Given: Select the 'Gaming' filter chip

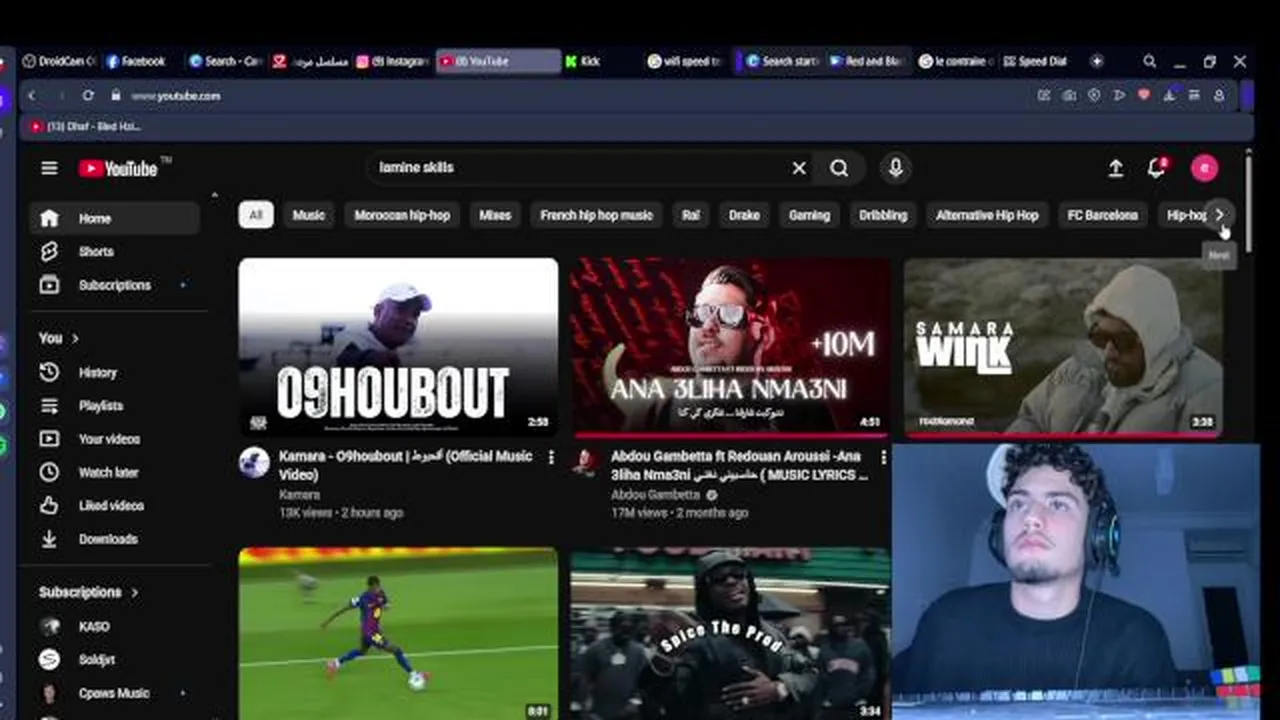Looking at the screenshot, I should tap(809, 215).
